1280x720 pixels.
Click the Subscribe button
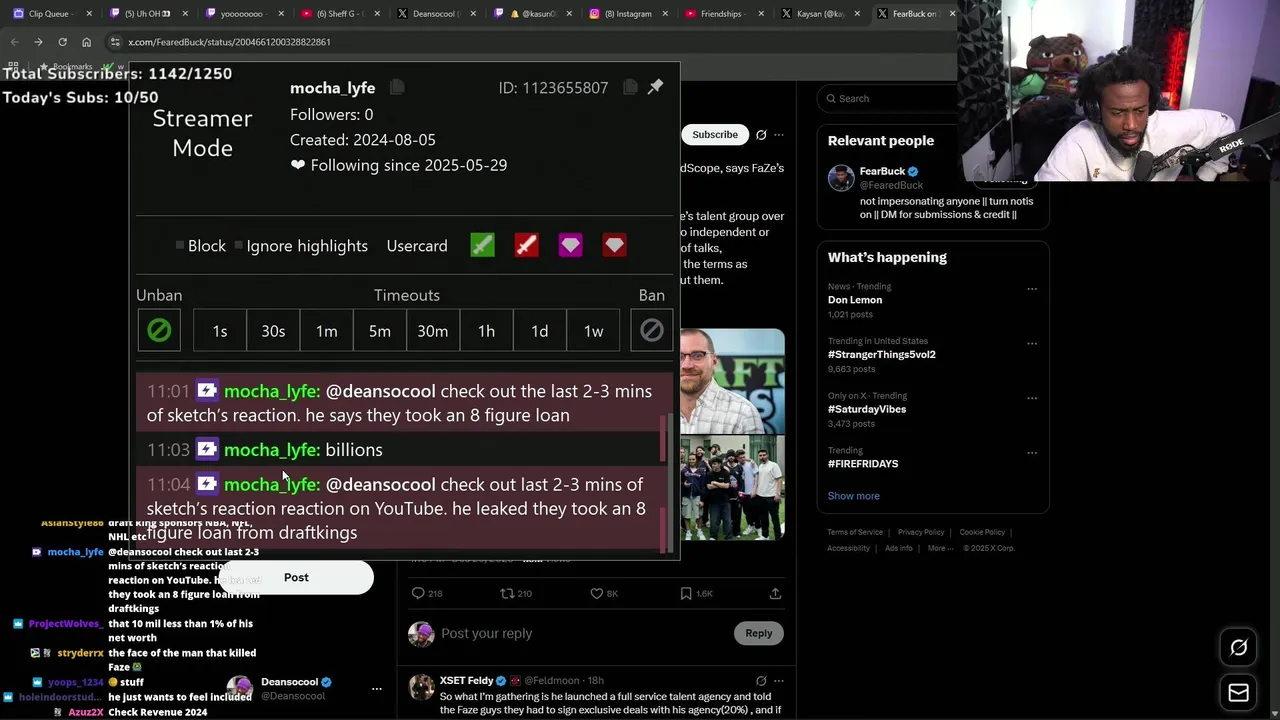click(715, 135)
